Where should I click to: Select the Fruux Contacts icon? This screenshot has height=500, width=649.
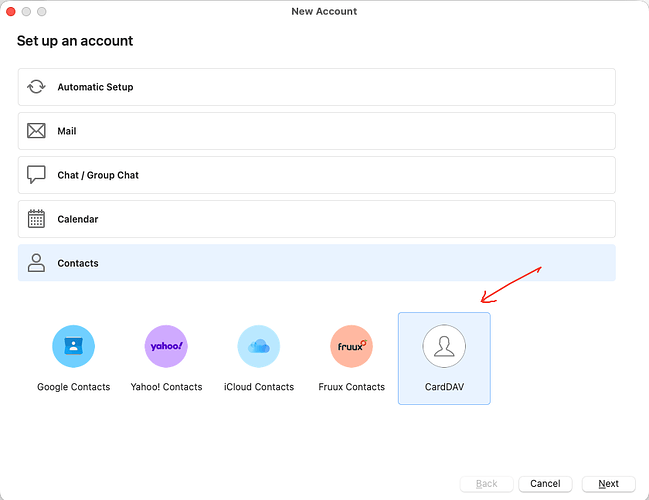click(x=351, y=346)
